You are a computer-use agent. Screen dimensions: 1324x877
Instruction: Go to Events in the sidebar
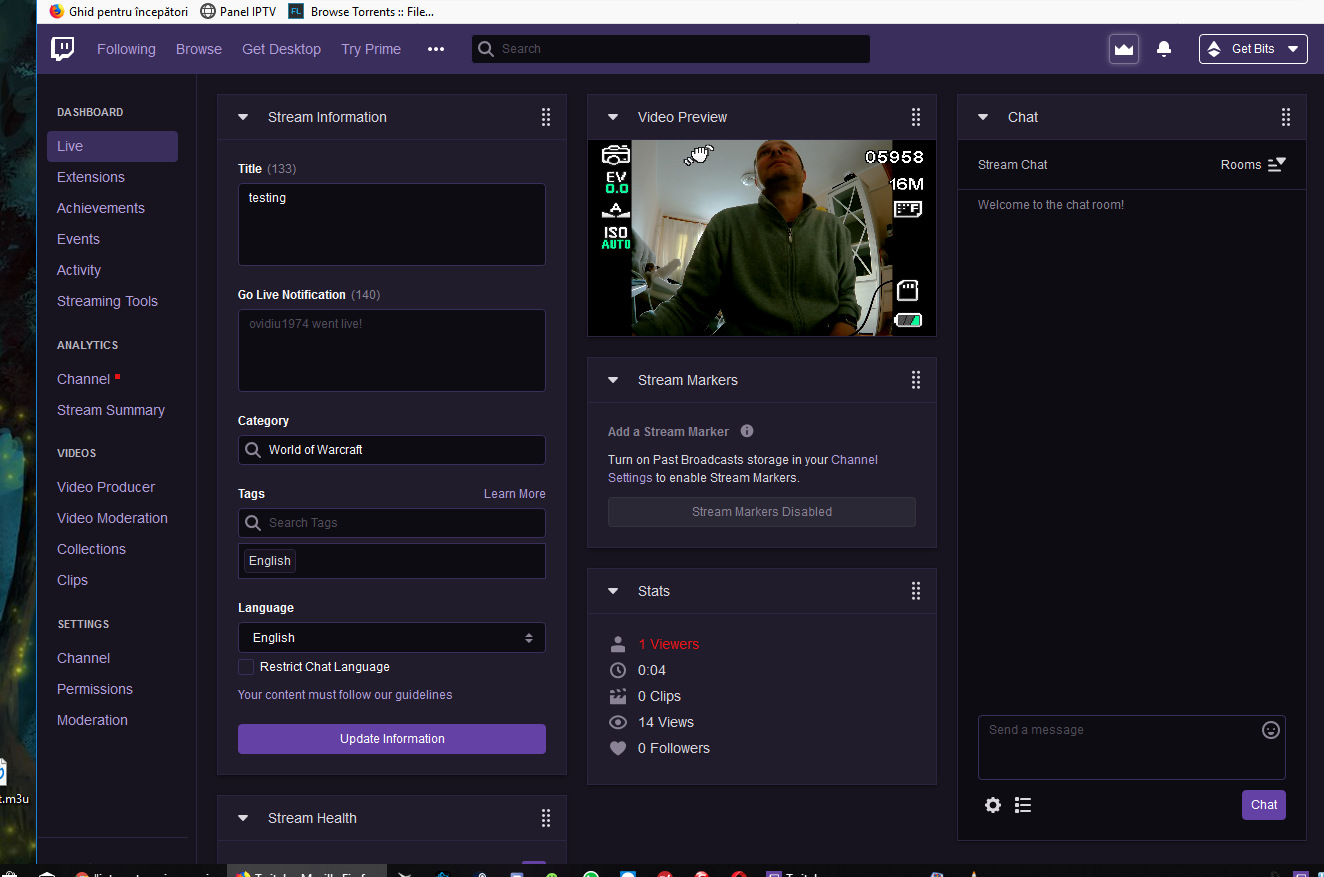(x=78, y=239)
